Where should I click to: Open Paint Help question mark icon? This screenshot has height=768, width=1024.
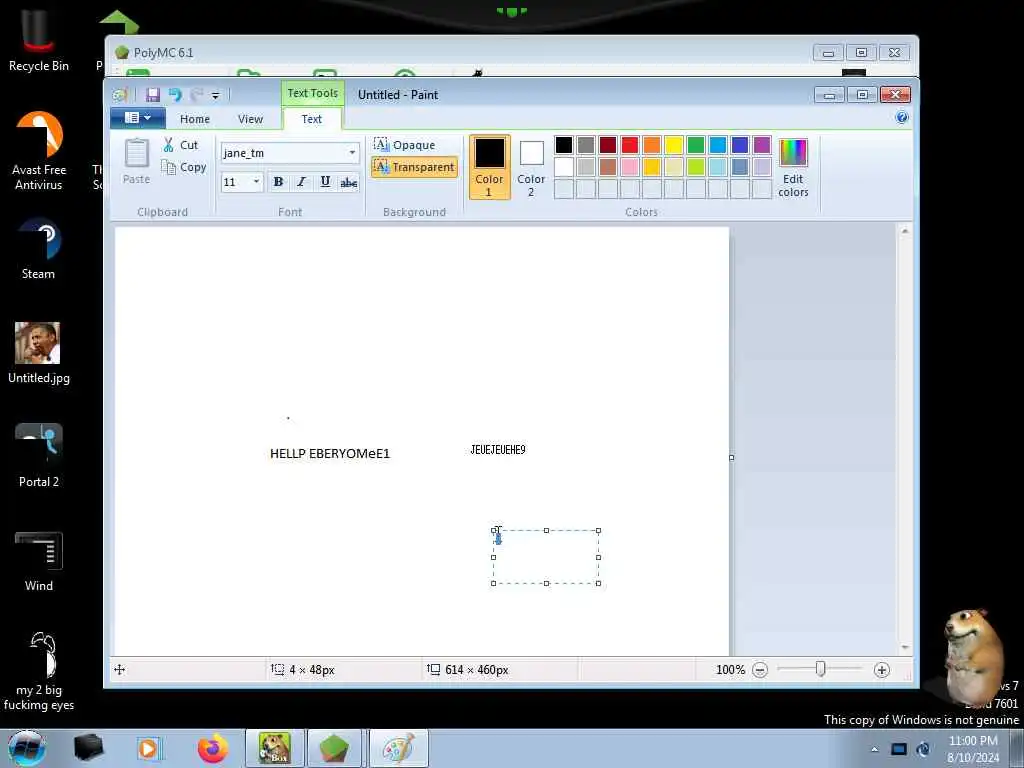pos(902,118)
